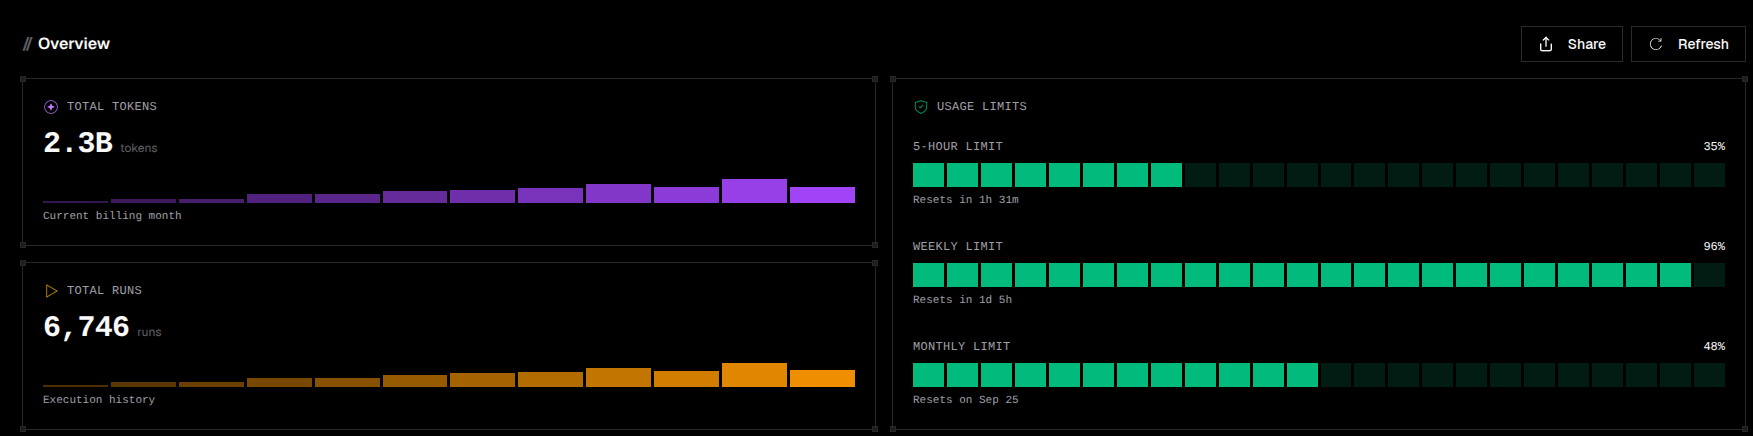Select the tallest orange runs history bar

point(754,375)
